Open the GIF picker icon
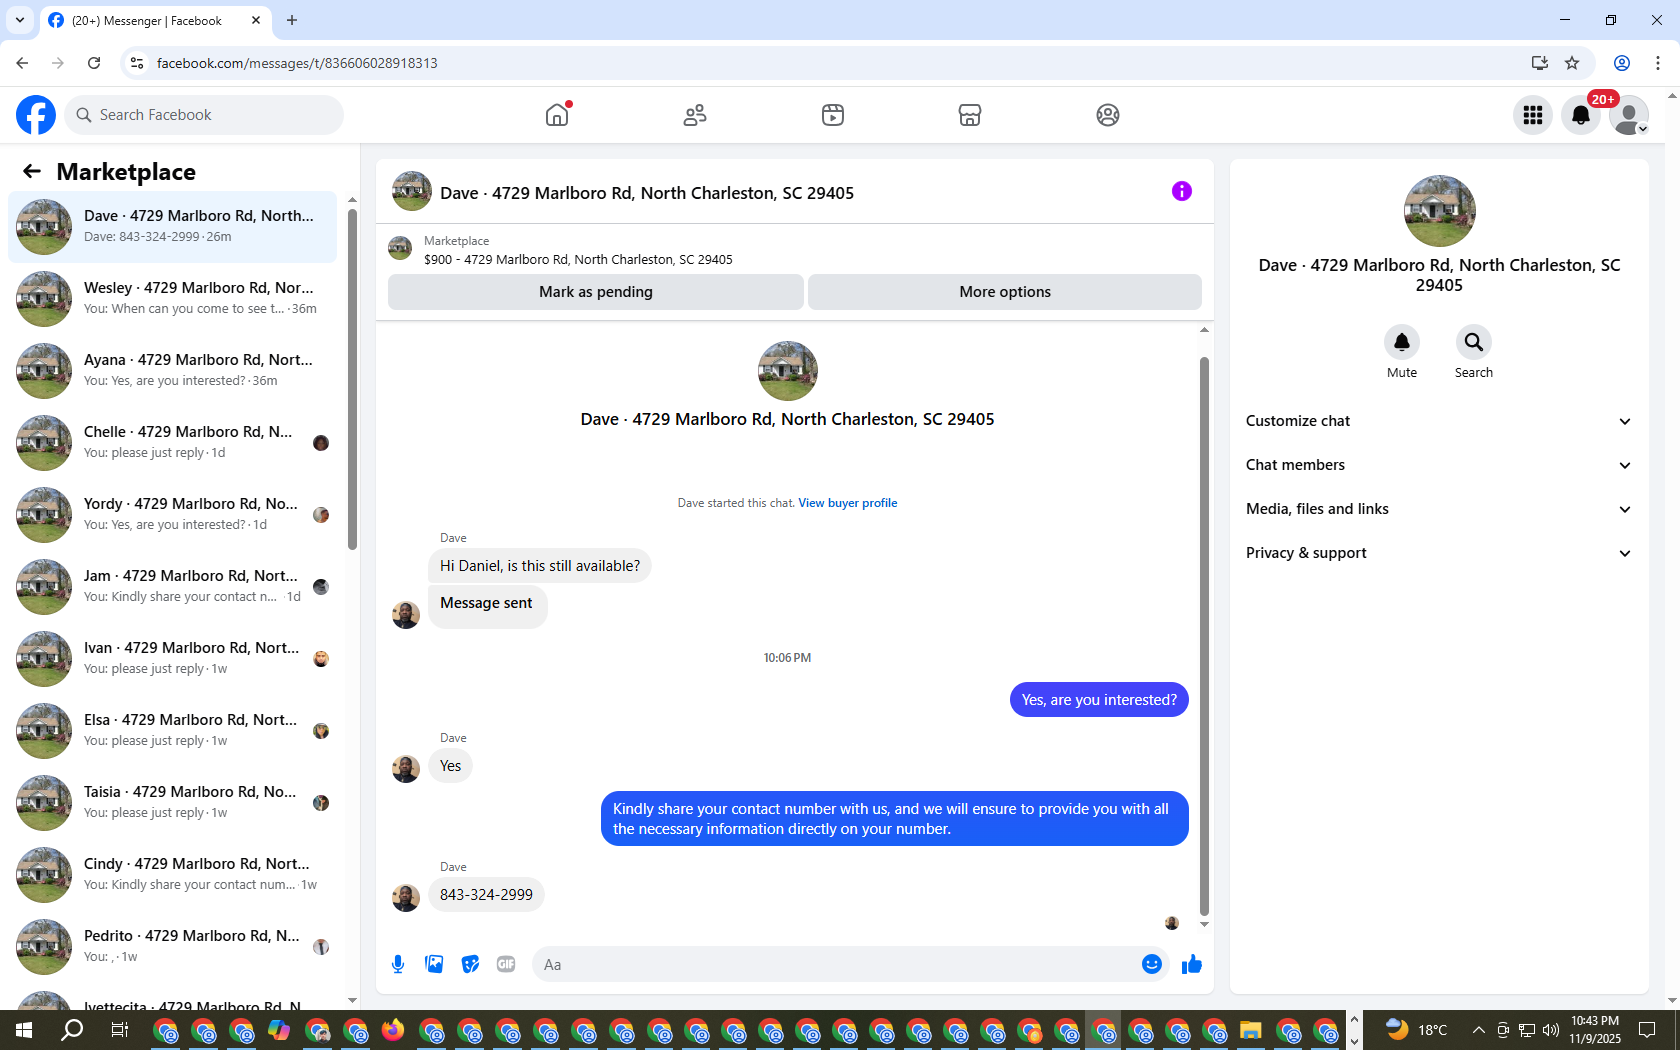 [x=506, y=964]
